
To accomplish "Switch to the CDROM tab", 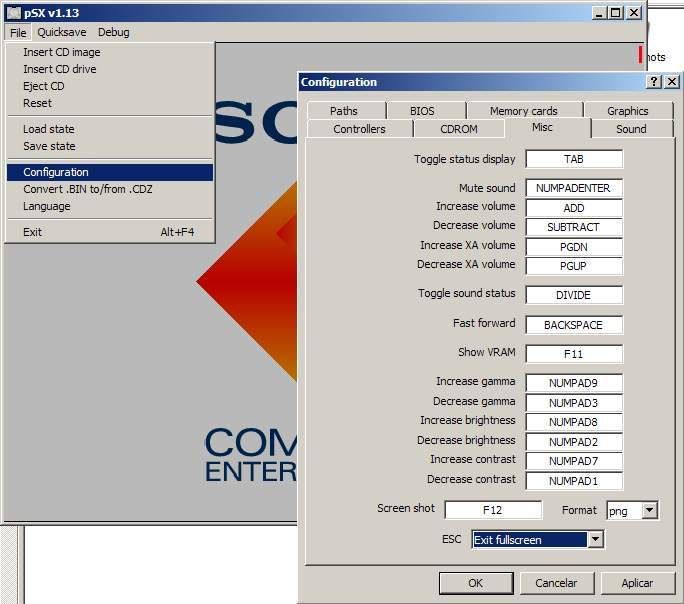I will [458, 129].
